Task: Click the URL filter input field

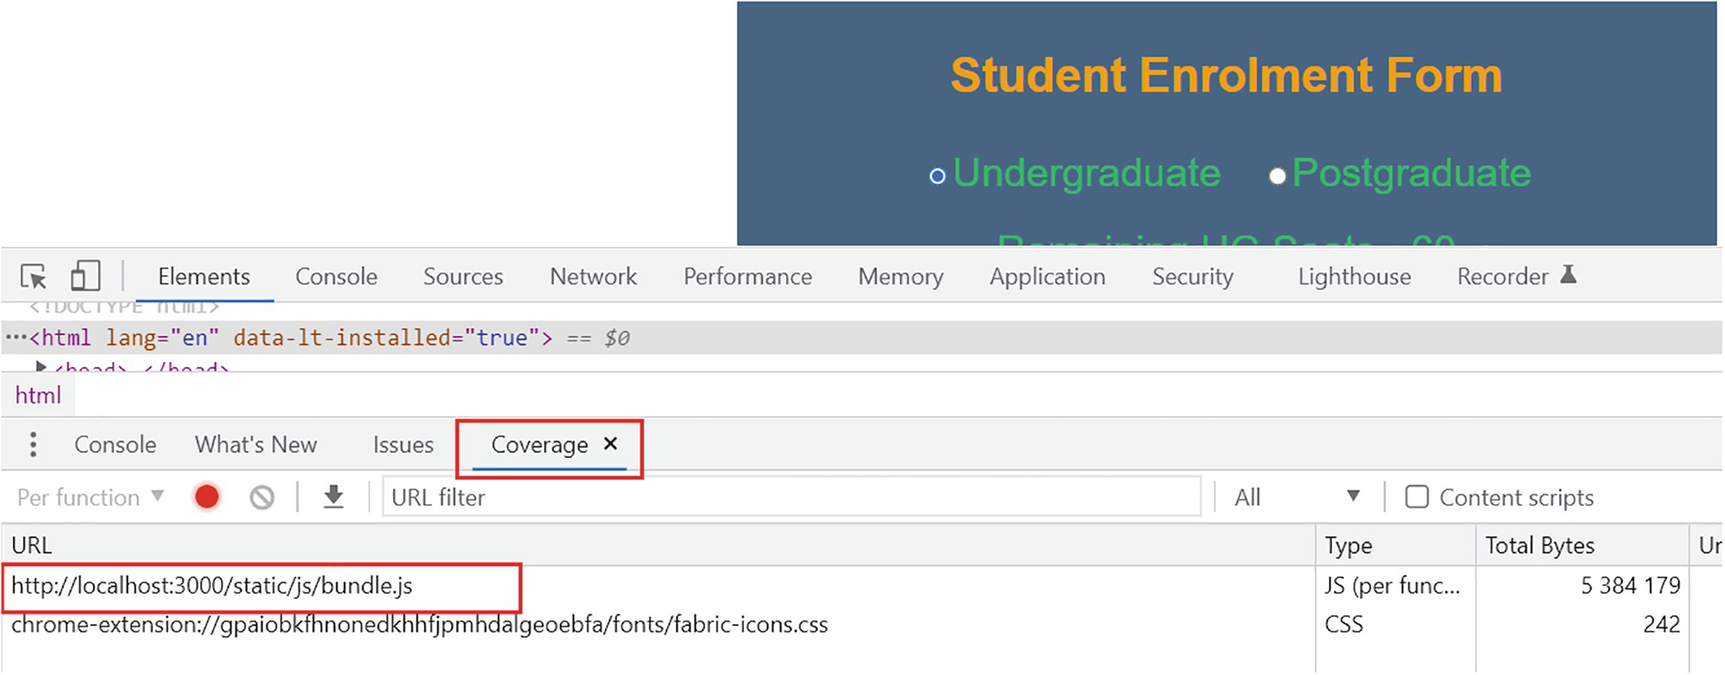Action: click(790, 497)
